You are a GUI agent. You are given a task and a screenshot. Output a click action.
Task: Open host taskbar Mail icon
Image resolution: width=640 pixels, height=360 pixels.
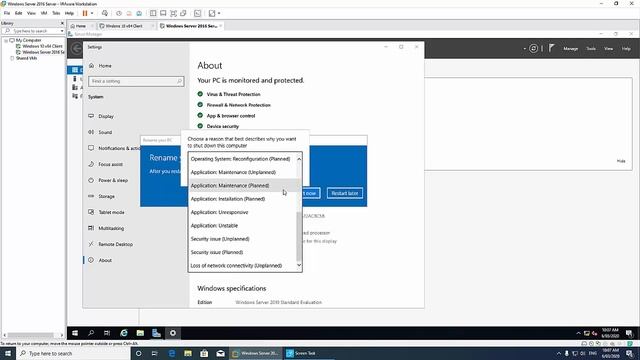pos(220,353)
